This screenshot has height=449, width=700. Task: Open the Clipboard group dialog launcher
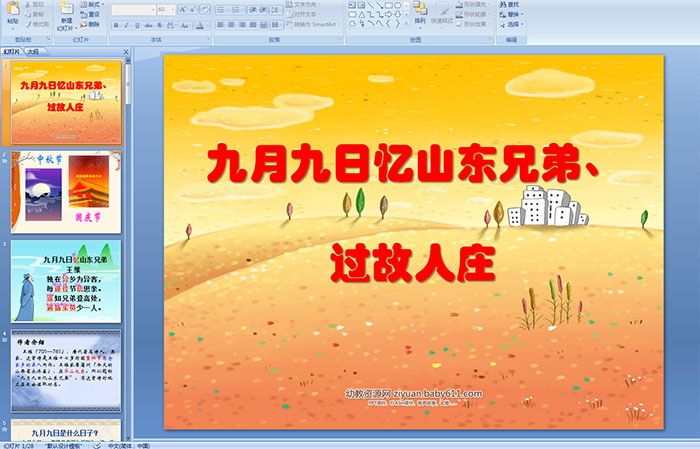(49, 40)
